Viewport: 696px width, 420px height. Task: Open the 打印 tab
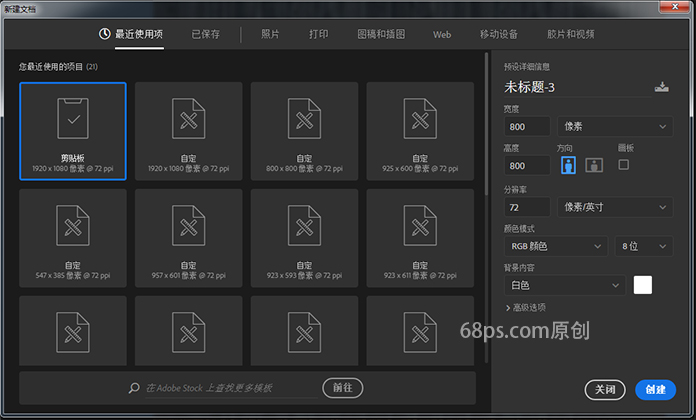(319, 34)
